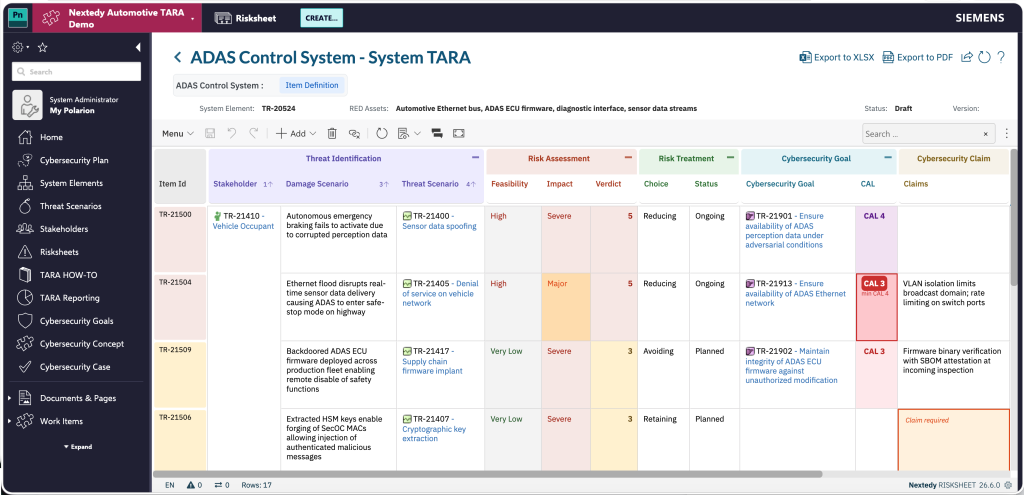
Task: Open the sidebar settings gear dropdown arrow
Action: click(x=28, y=48)
